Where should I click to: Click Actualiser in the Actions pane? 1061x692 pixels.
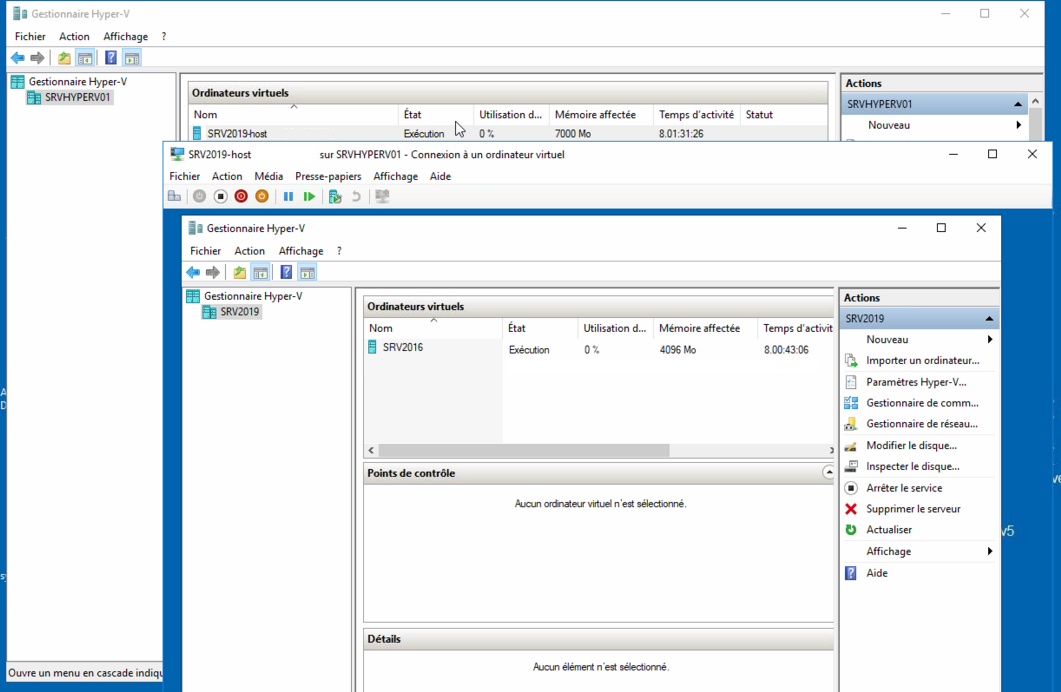[x=889, y=530]
